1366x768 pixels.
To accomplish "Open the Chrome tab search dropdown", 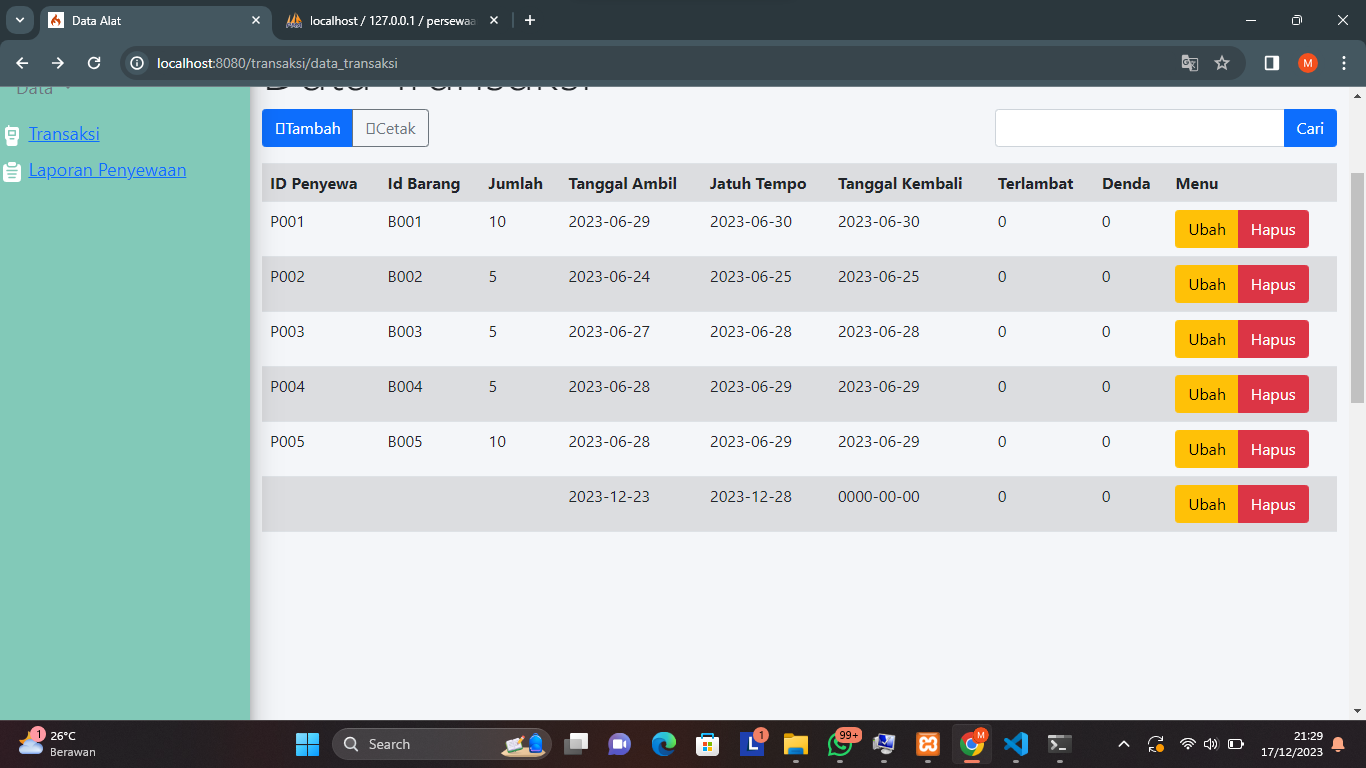I will point(19,20).
